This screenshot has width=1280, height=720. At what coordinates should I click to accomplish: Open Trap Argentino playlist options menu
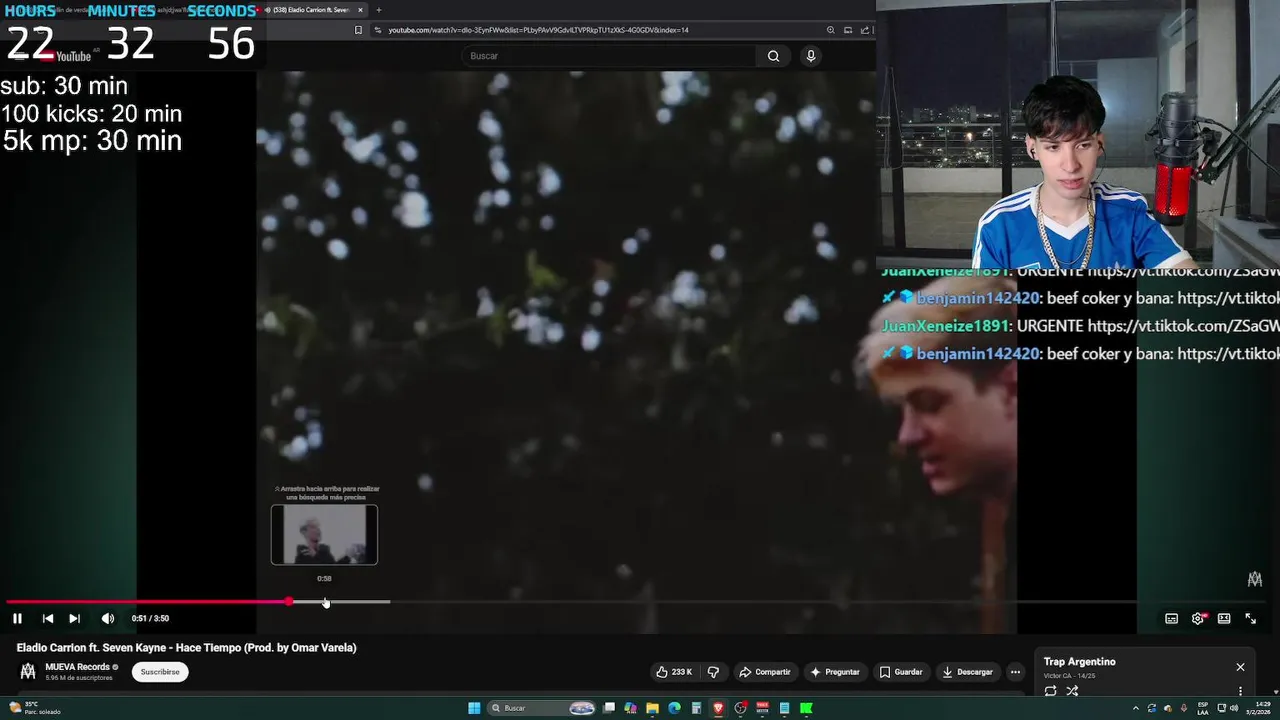(x=1240, y=691)
